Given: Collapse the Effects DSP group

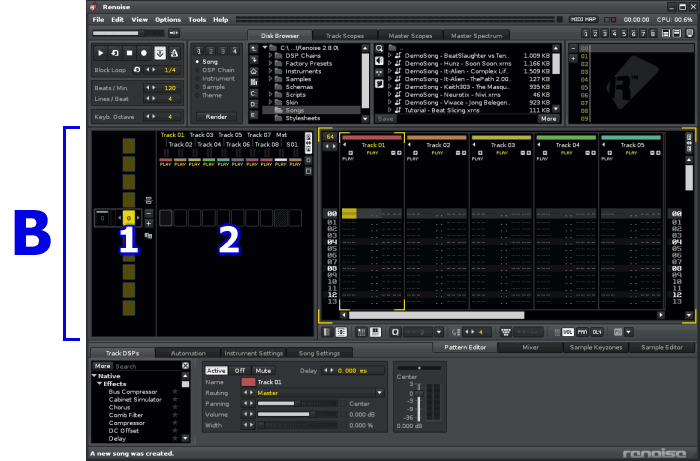Looking at the screenshot, I should 100,384.
